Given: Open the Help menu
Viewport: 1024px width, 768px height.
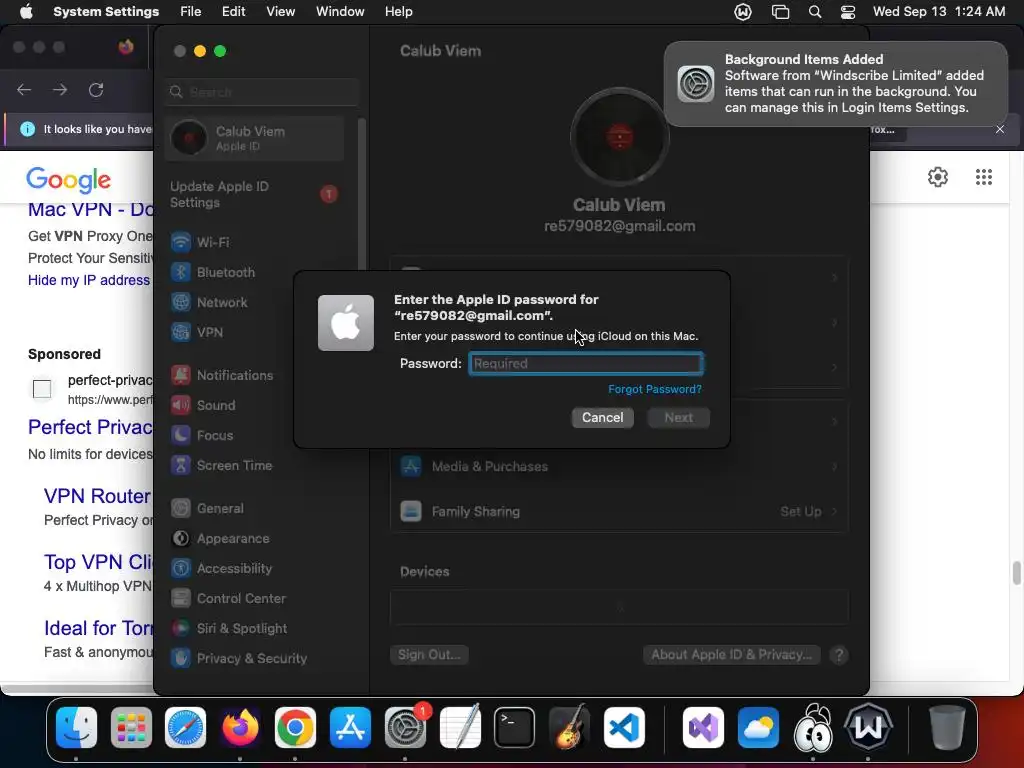Looking at the screenshot, I should point(398,12).
